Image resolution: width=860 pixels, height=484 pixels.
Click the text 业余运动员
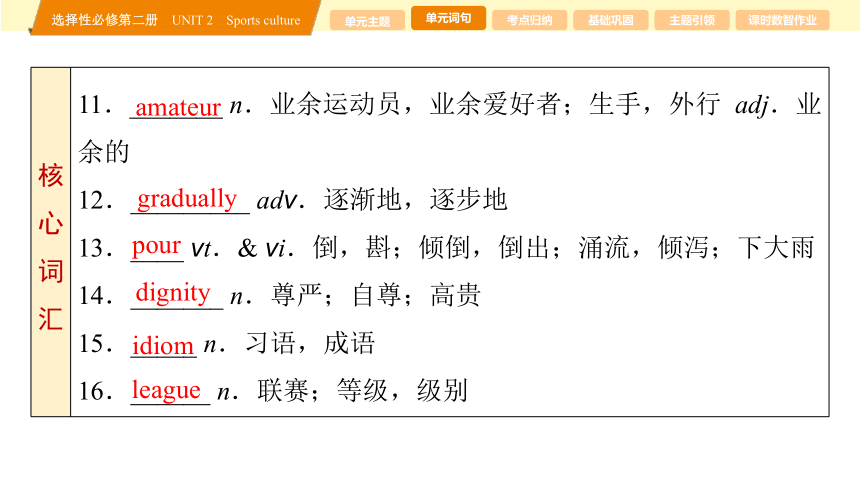point(336,104)
